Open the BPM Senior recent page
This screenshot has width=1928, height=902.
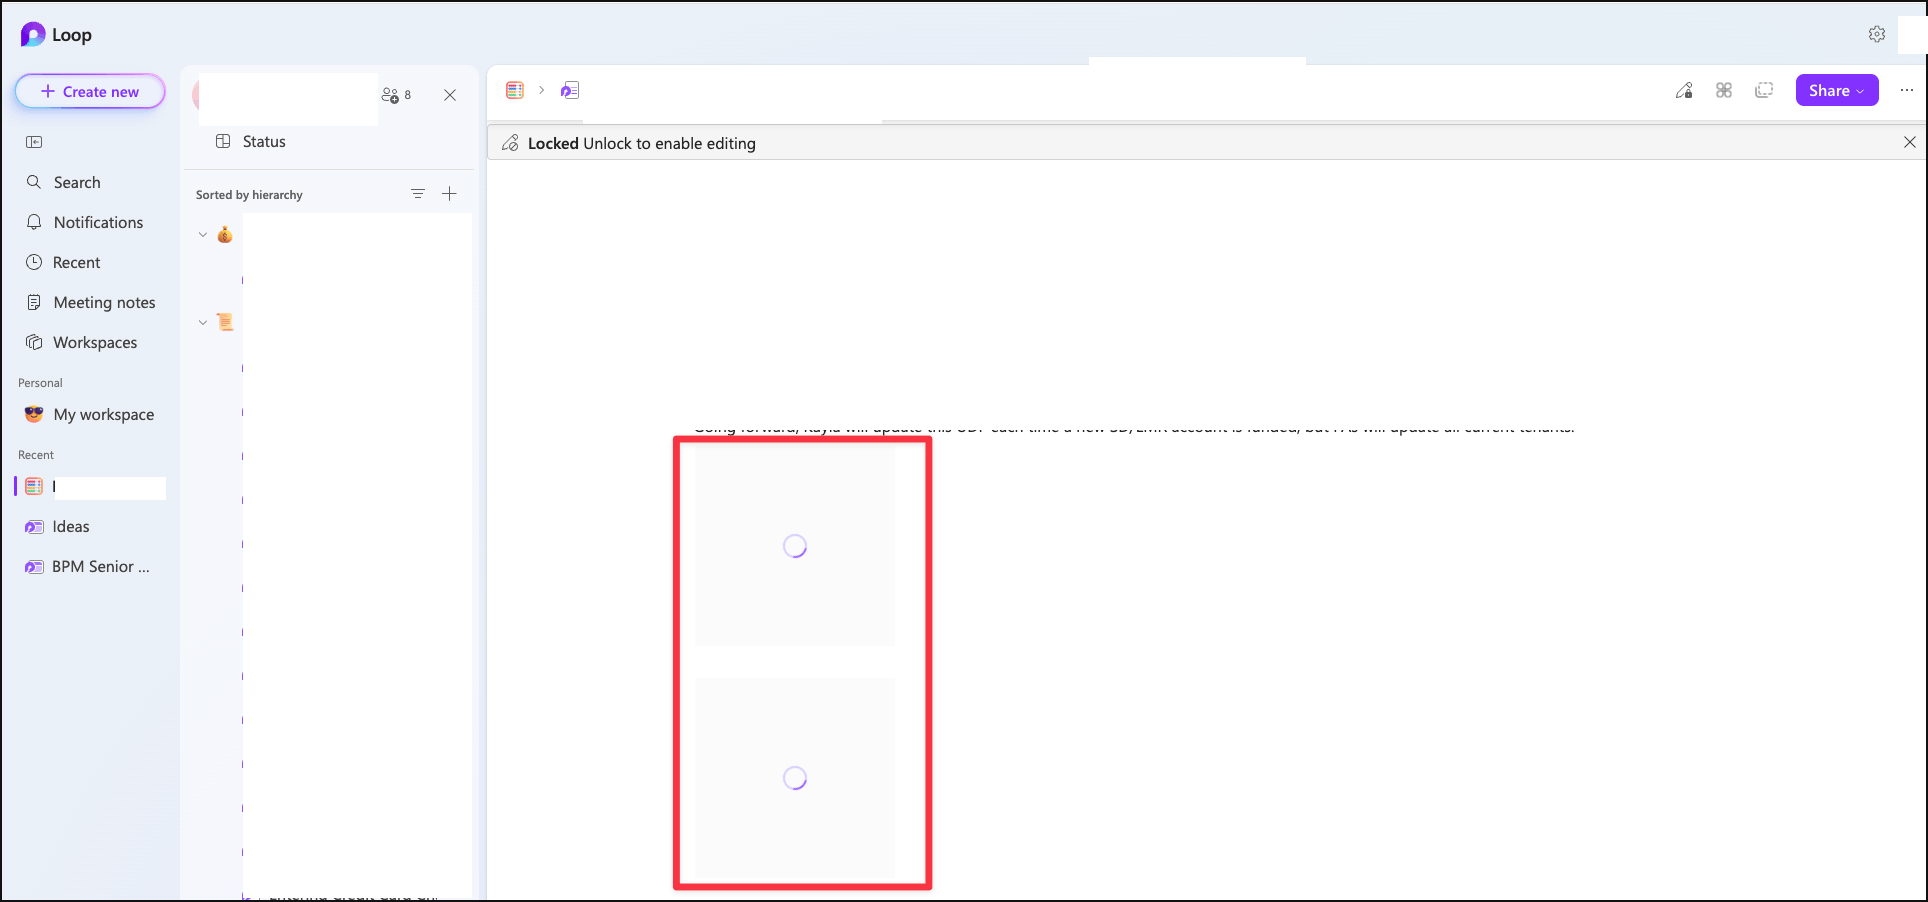coord(101,566)
